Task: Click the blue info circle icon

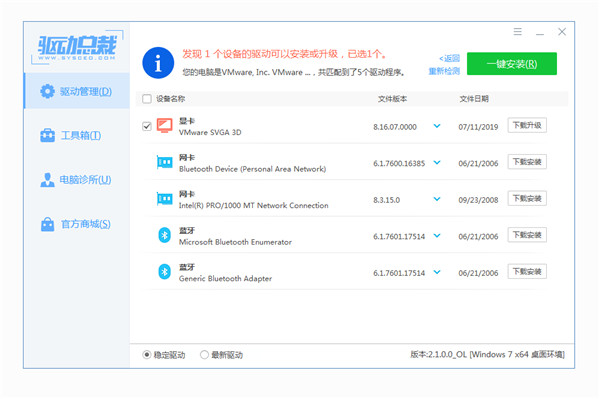Action: [x=158, y=63]
